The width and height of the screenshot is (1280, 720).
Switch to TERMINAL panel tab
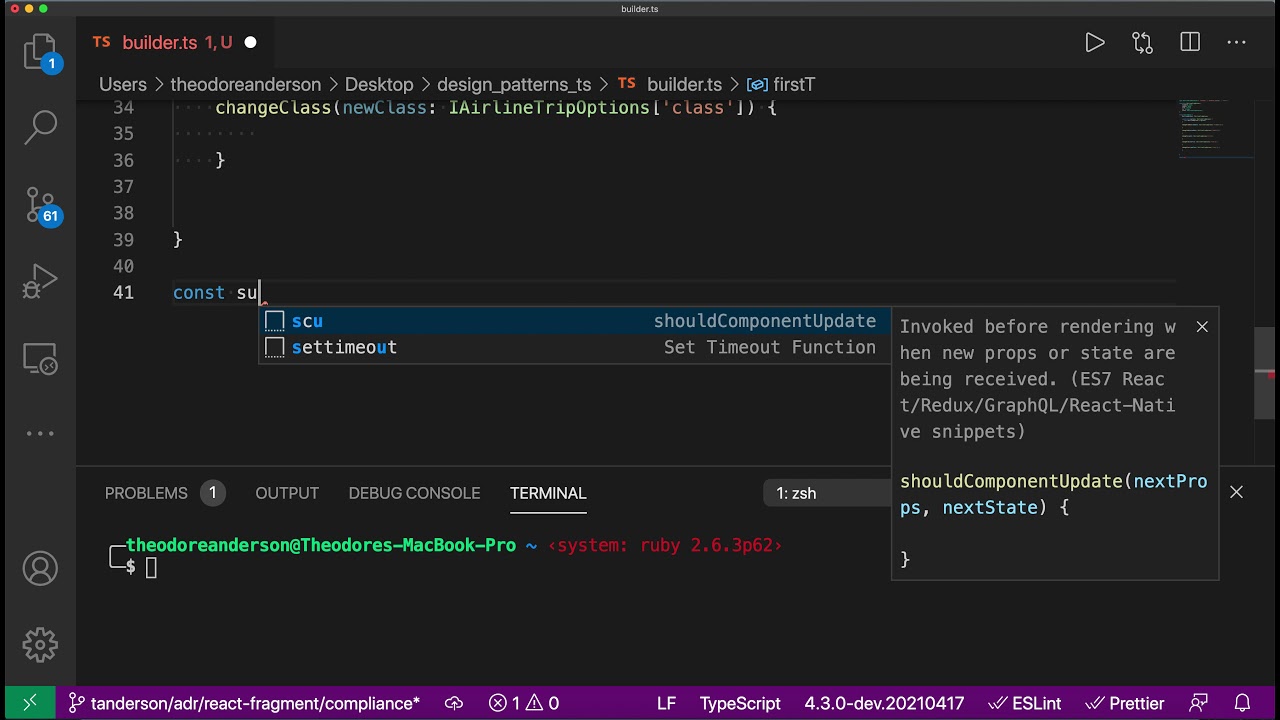tap(548, 493)
